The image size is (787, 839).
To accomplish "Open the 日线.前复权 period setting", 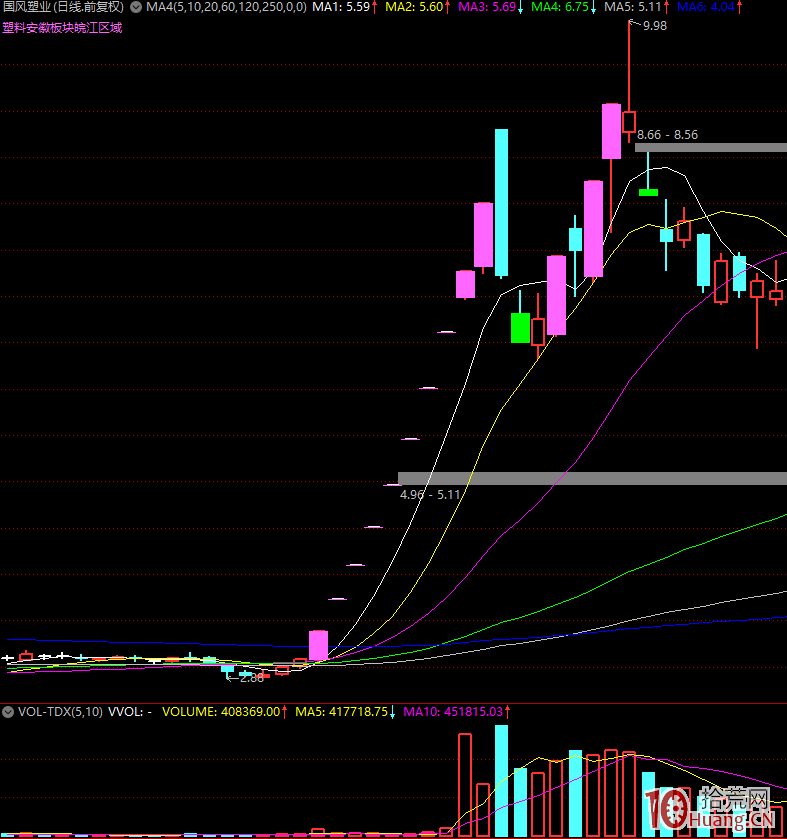I will point(89,7).
